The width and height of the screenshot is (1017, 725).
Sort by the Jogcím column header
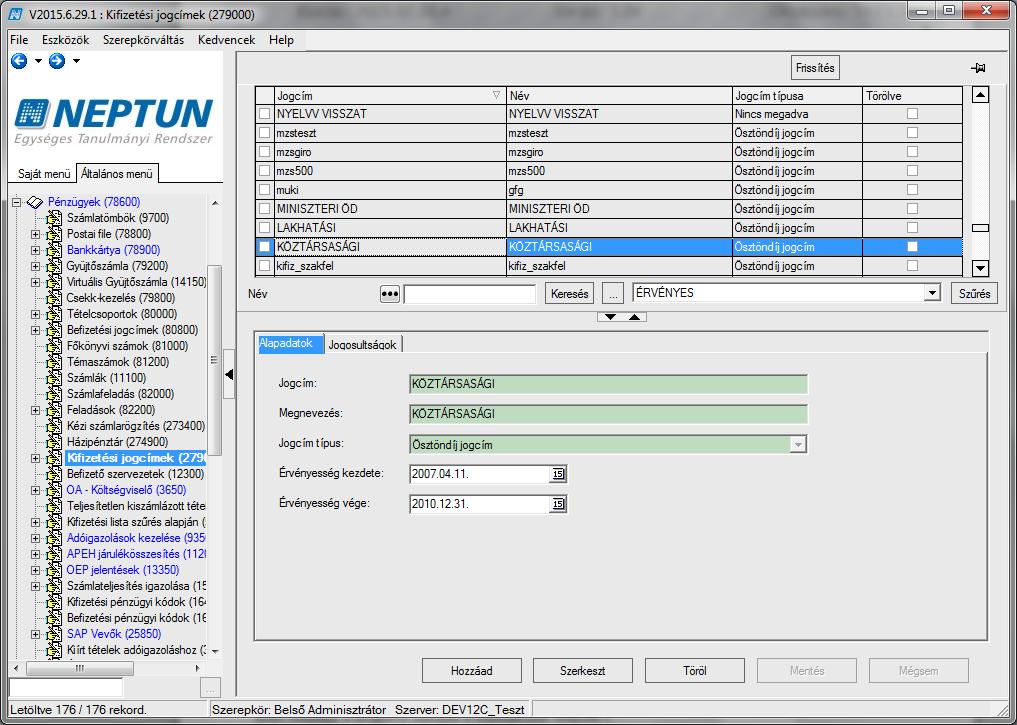390,95
